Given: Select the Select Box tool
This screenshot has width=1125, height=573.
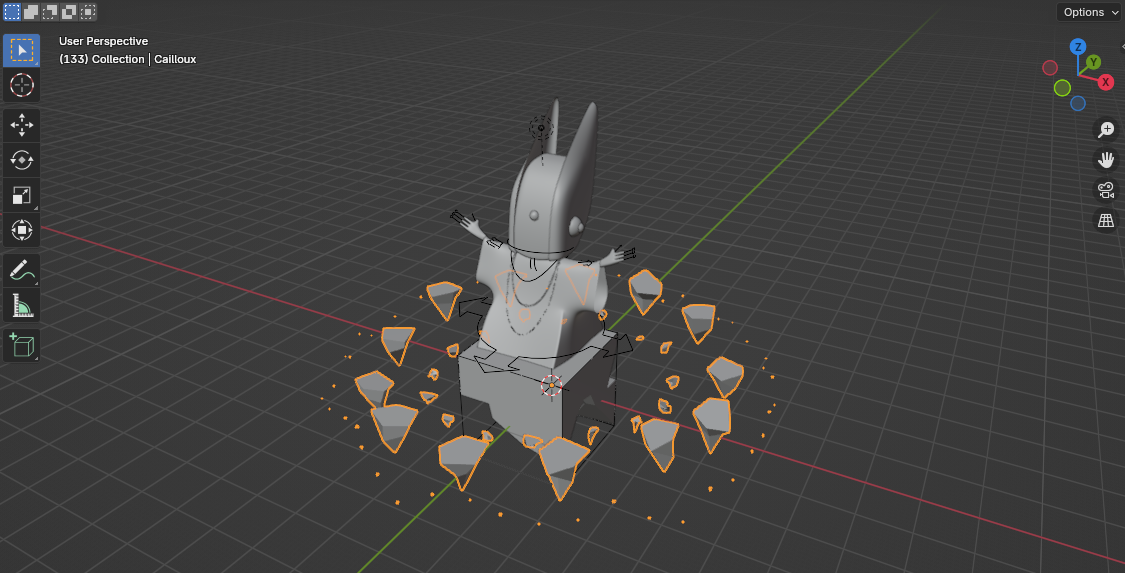Looking at the screenshot, I should tap(22, 50).
